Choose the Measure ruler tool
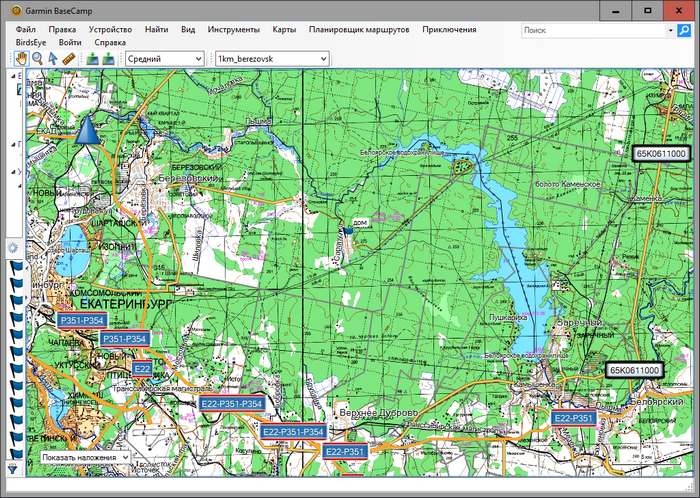 coord(68,59)
